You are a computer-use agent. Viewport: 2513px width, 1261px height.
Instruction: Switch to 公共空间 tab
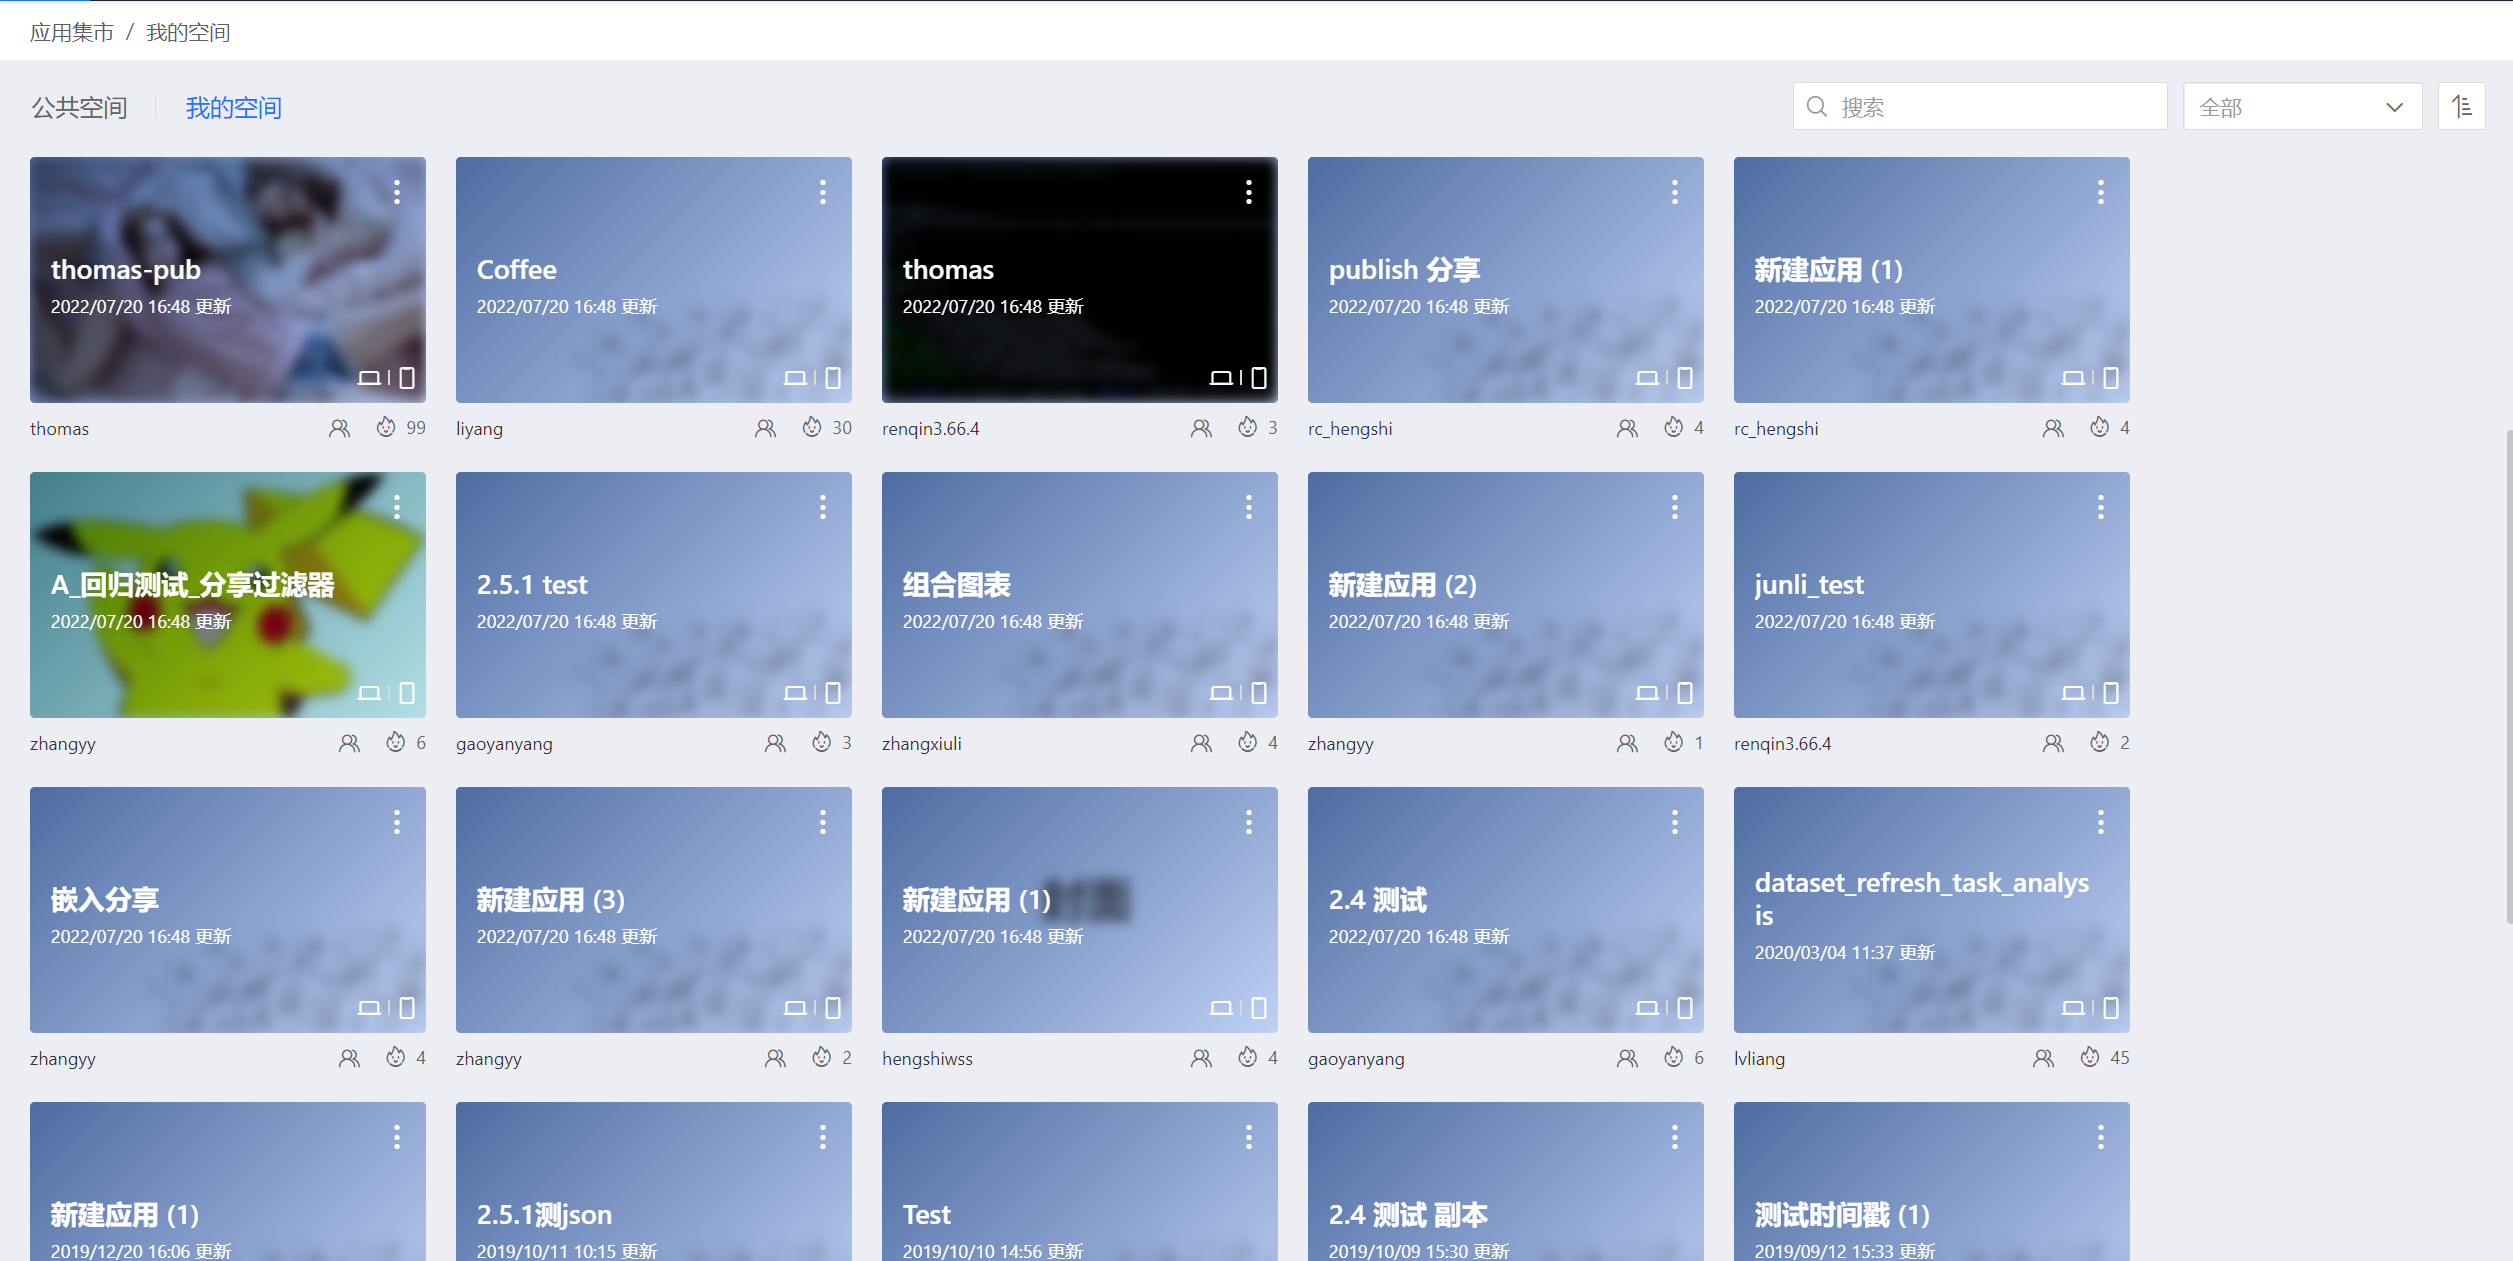click(79, 108)
